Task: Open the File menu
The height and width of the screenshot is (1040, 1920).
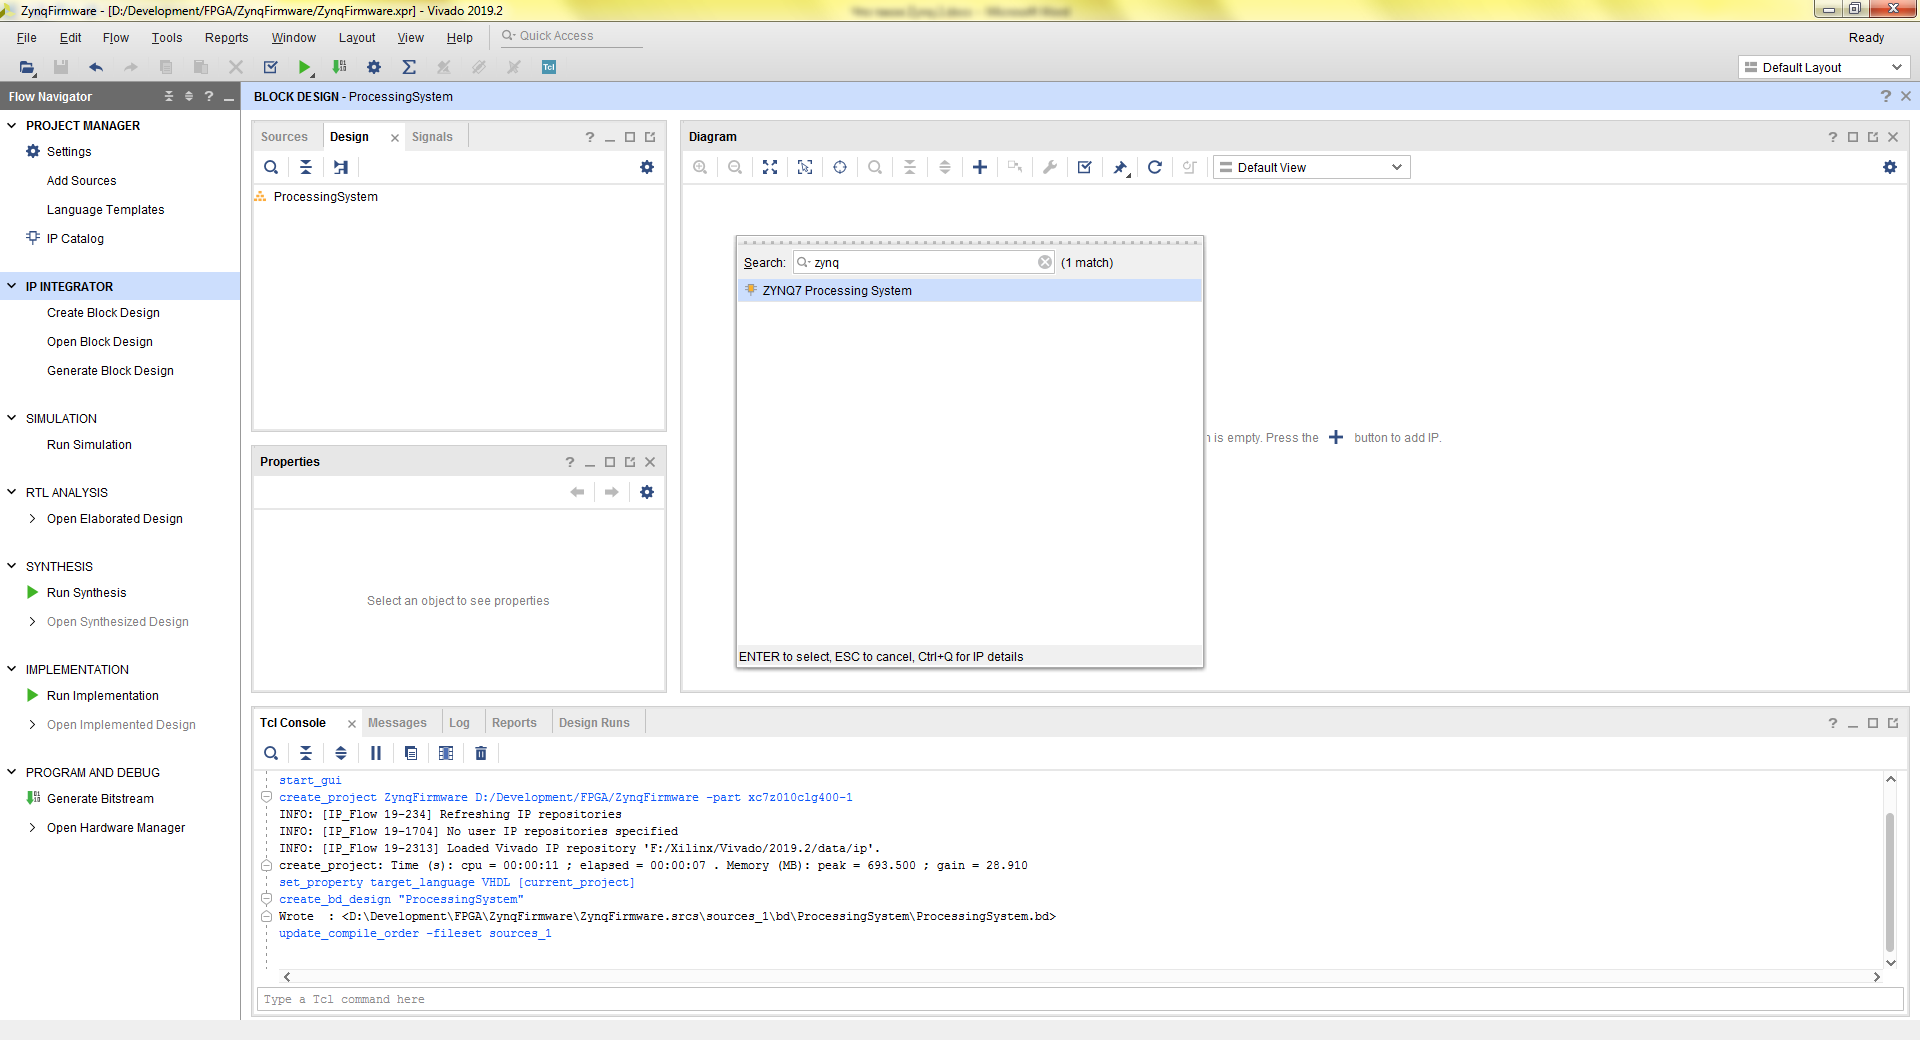Action: point(27,38)
